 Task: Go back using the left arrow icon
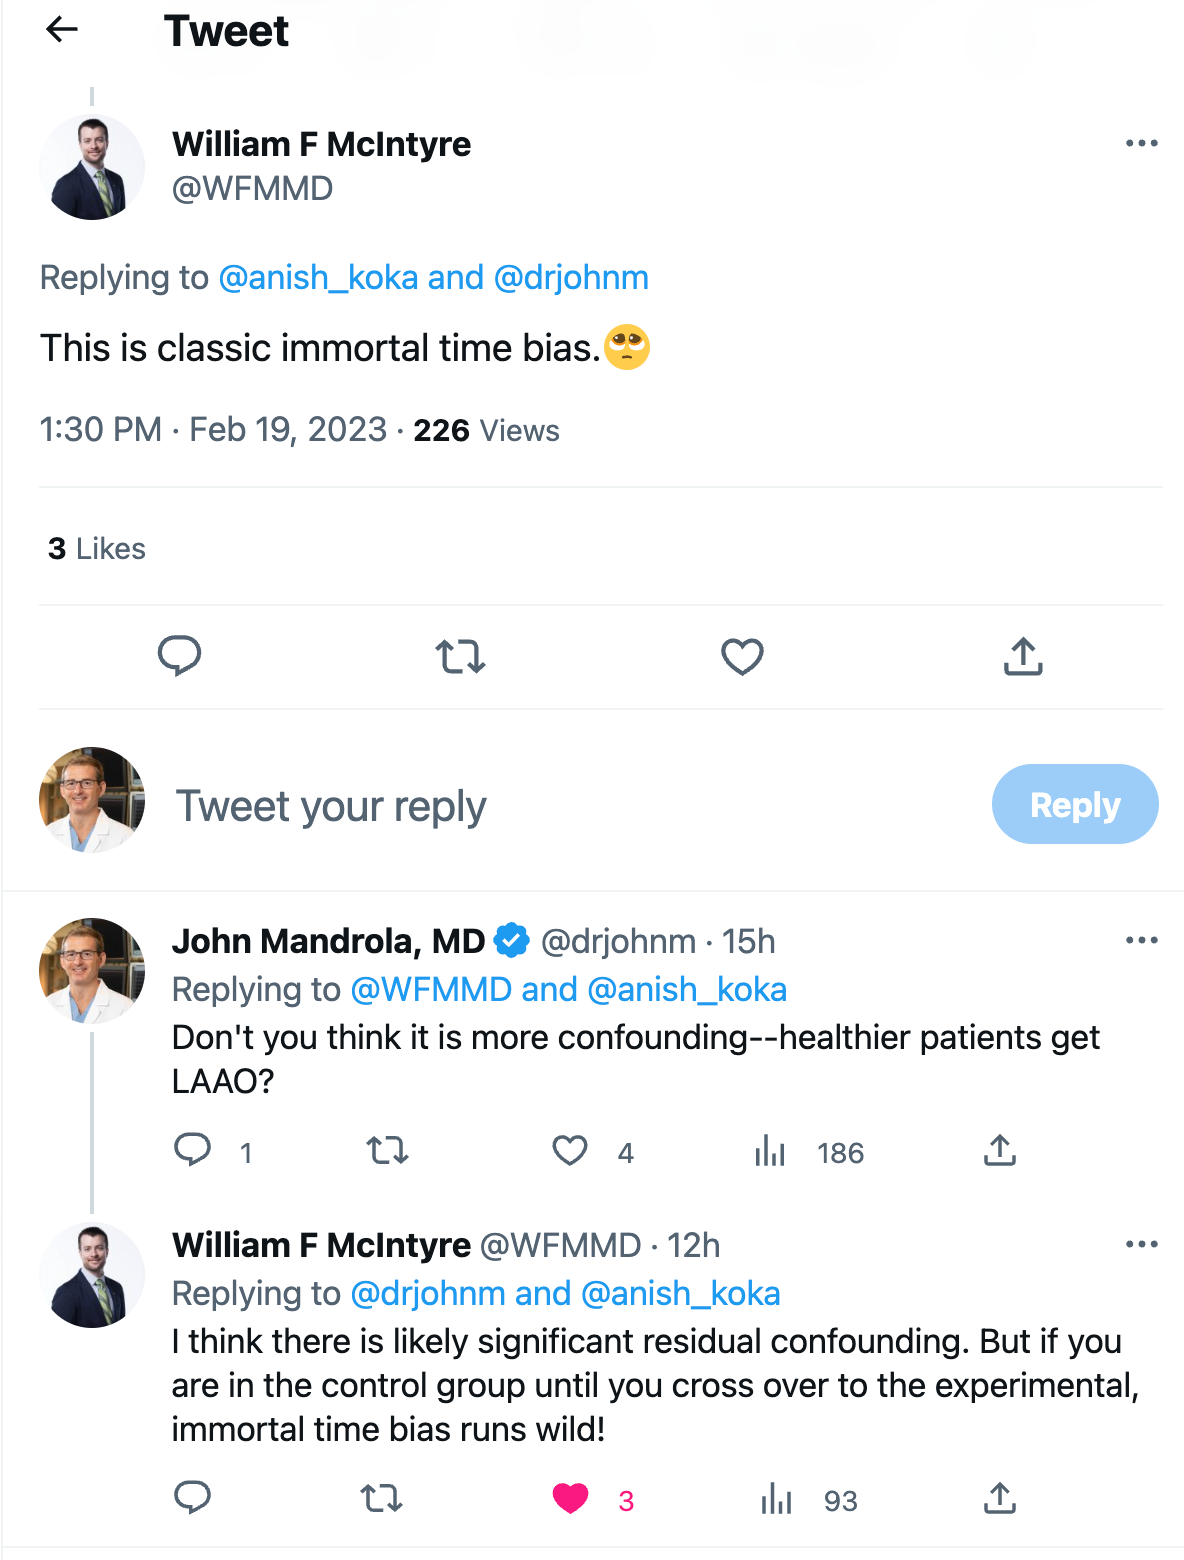coord(62,30)
